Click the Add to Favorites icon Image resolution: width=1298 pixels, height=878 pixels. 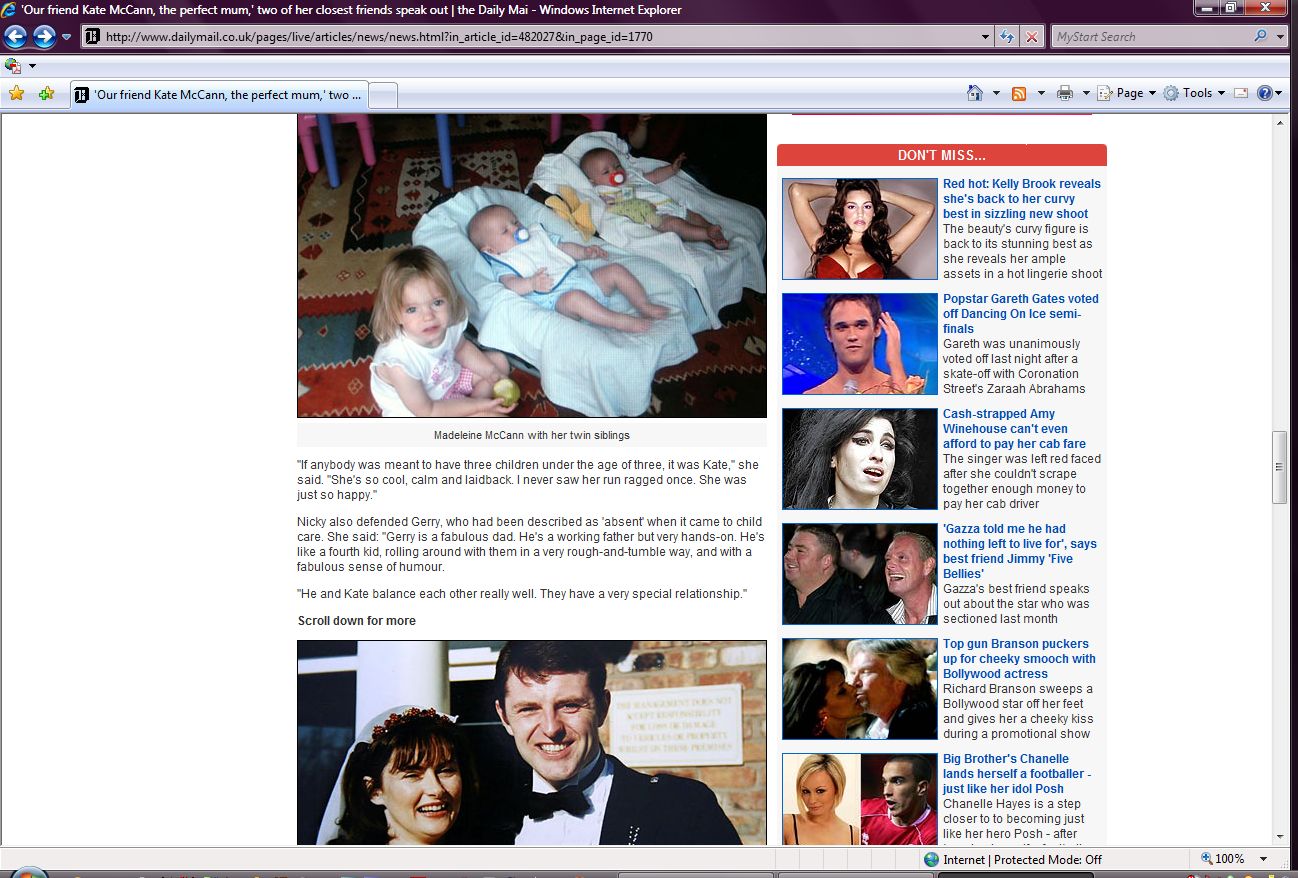[46, 94]
